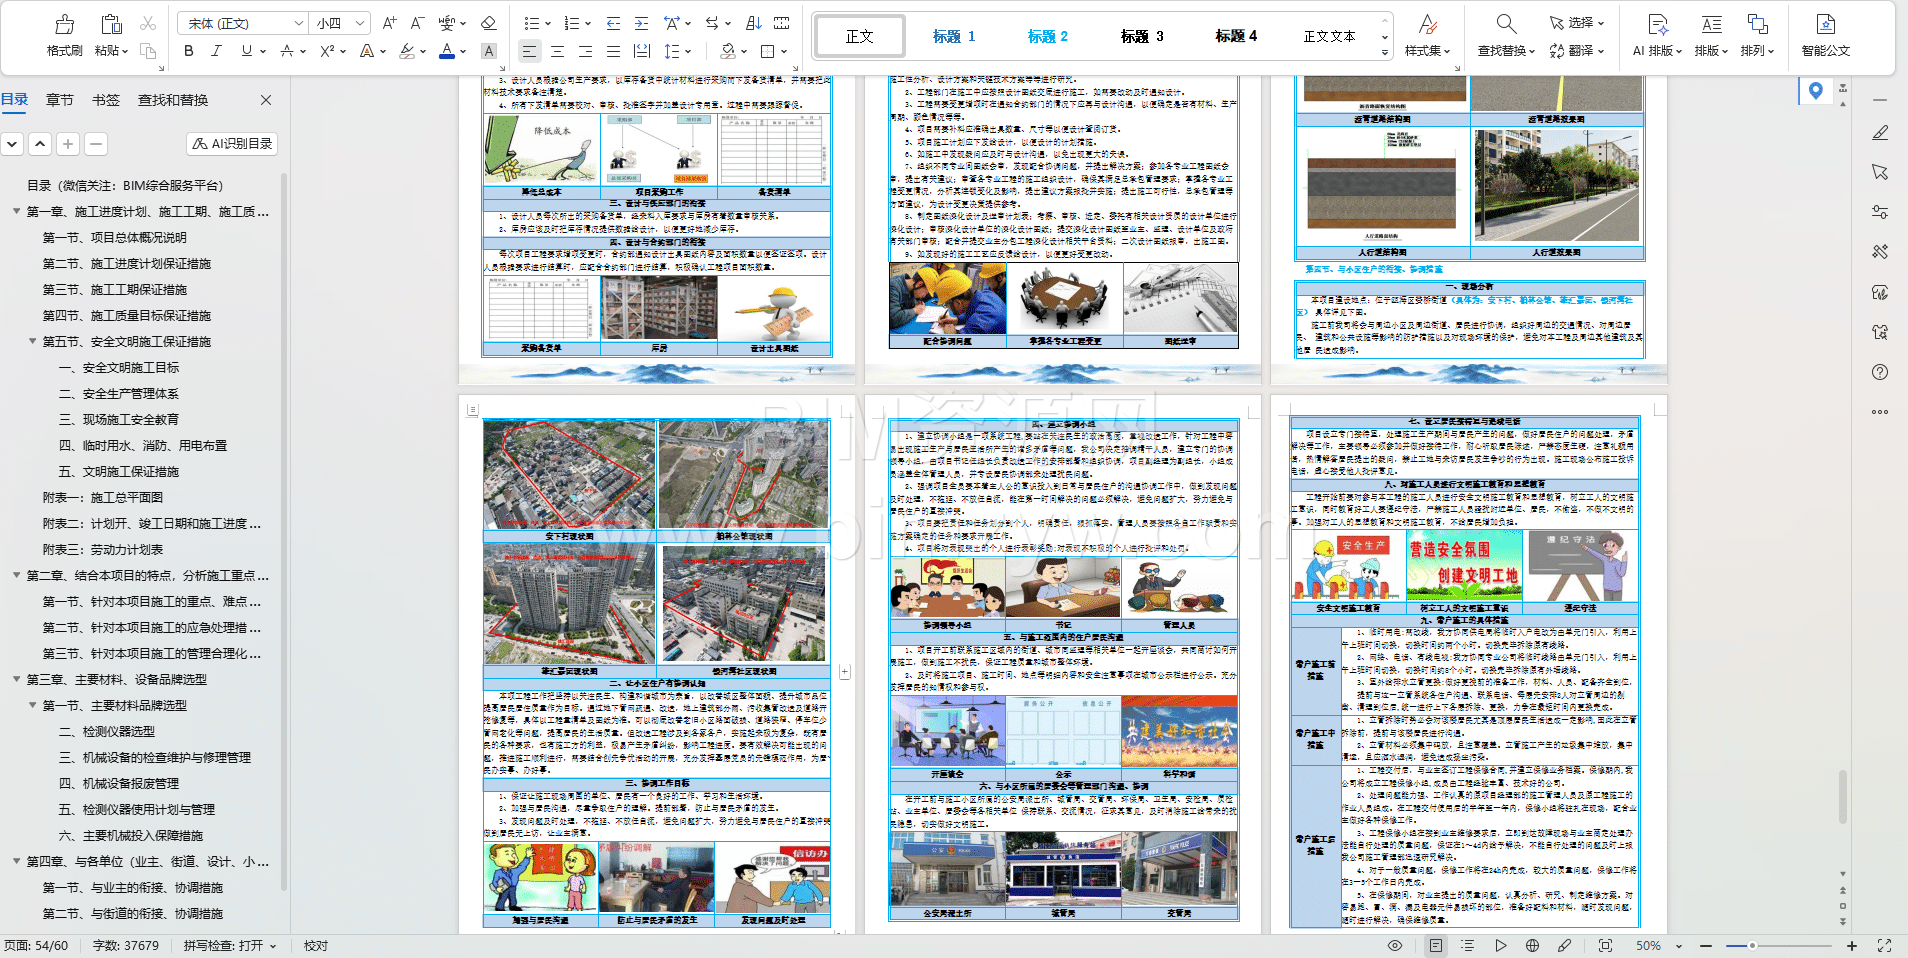Image resolution: width=1908 pixels, height=958 pixels.
Task: Switch to the 章节 tab
Action: pos(60,100)
